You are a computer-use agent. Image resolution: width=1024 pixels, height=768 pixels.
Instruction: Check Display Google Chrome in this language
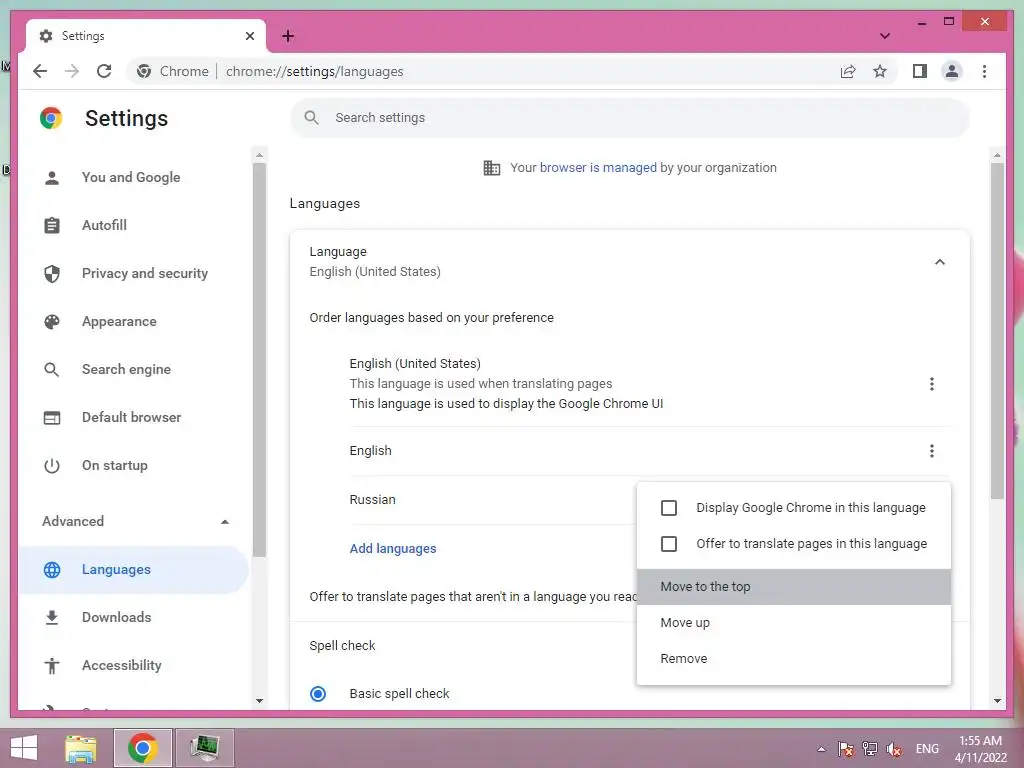[669, 507]
